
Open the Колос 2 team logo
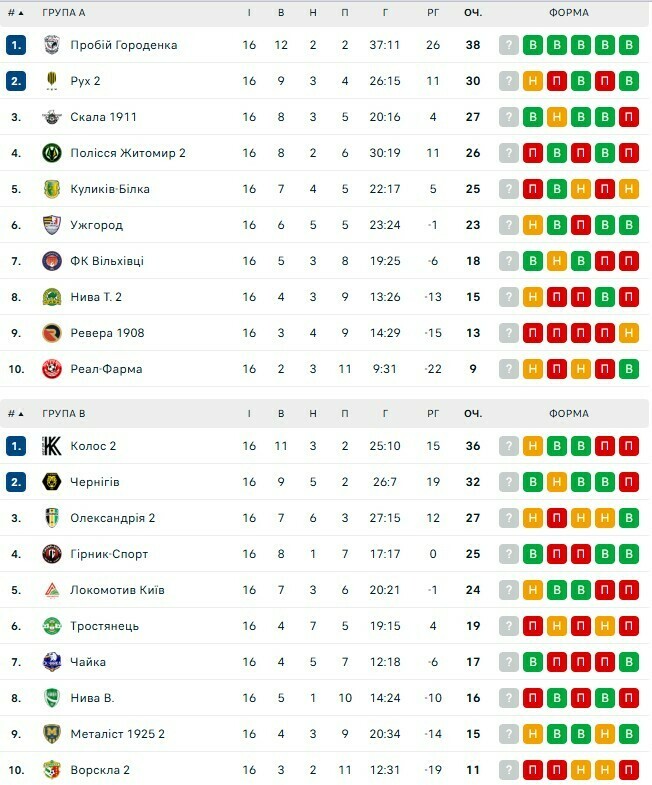coord(52,446)
